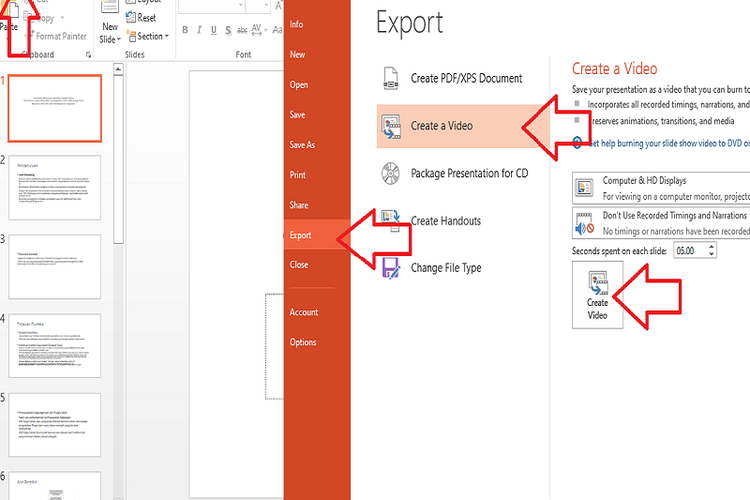Increase seconds spent on each slide

[x=711, y=246]
